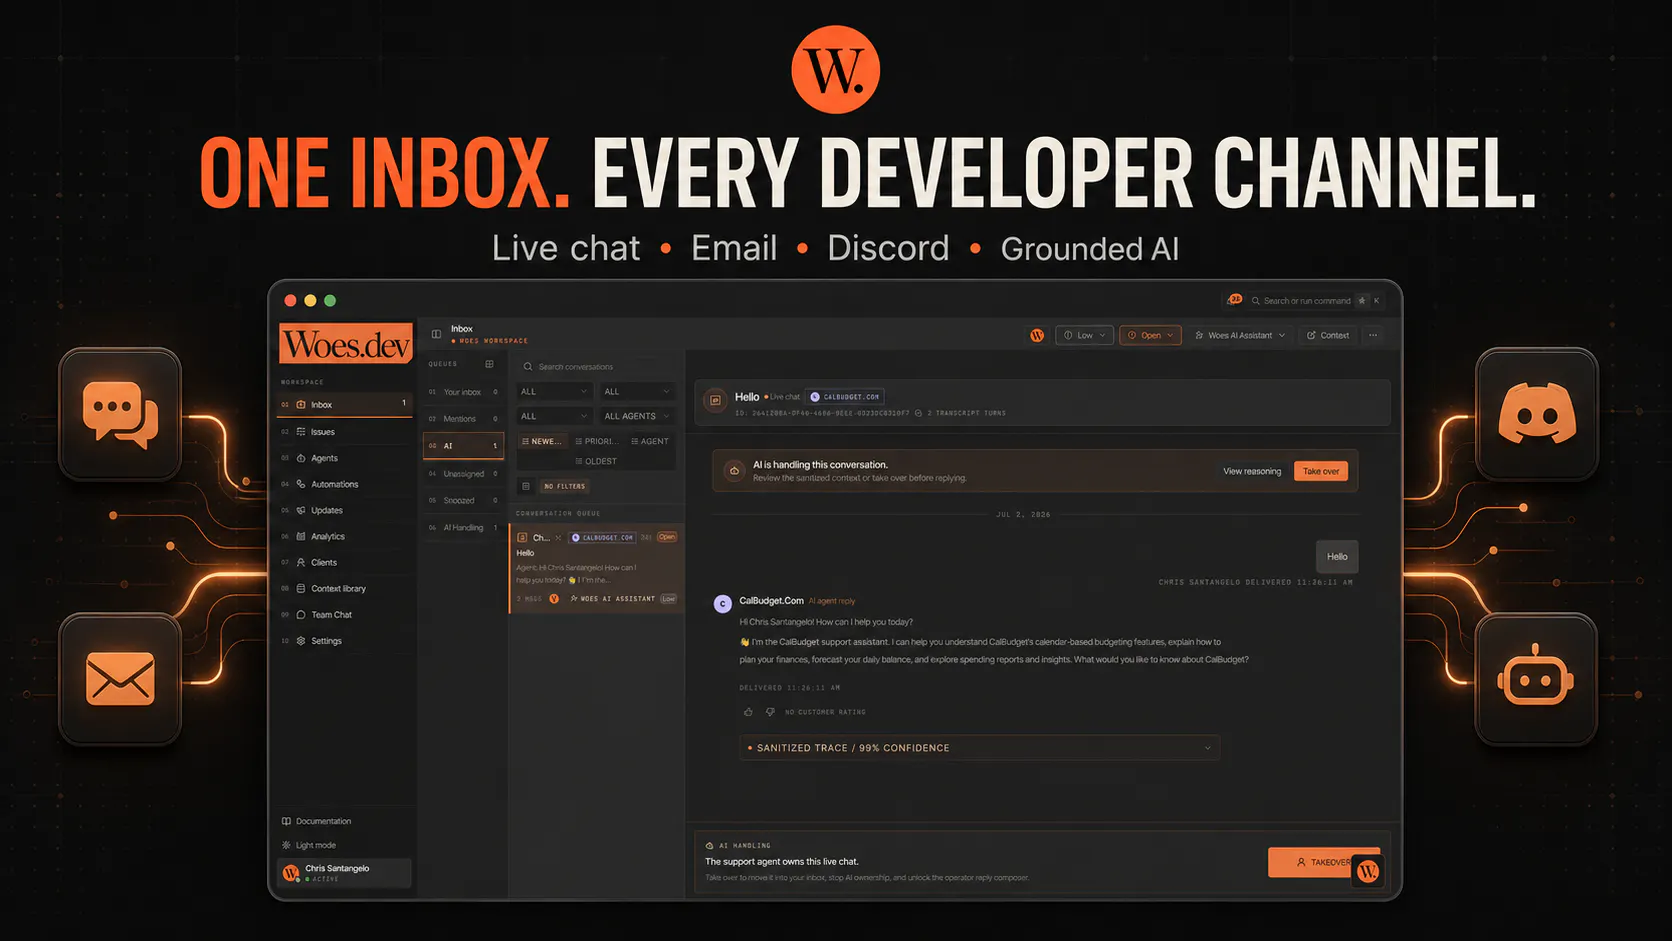Open the queues grid layout icon
The width and height of the screenshot is (1672, 941).
(489, 364)
